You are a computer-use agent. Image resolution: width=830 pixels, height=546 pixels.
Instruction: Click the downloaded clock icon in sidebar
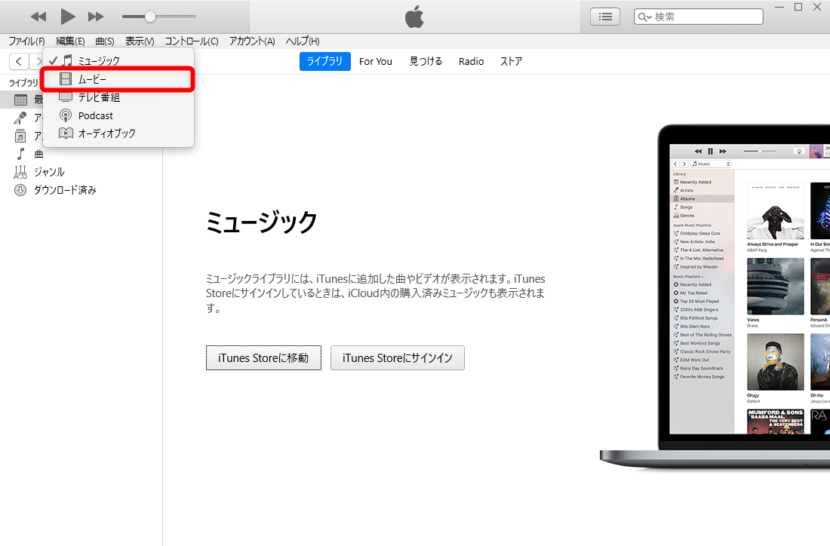(20, 190)
